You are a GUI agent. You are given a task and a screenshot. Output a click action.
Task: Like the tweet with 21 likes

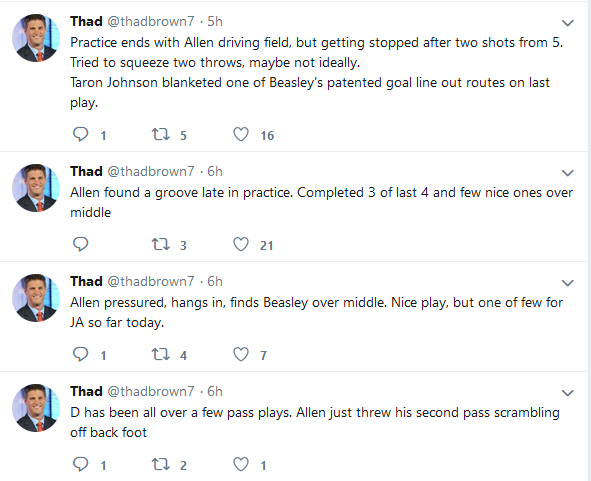click(241, 244)
